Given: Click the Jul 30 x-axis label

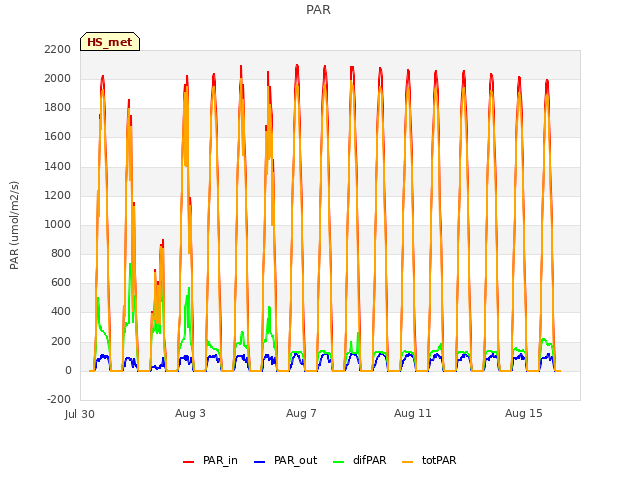Looking at the screenshot, I should (x=80, y=414).
